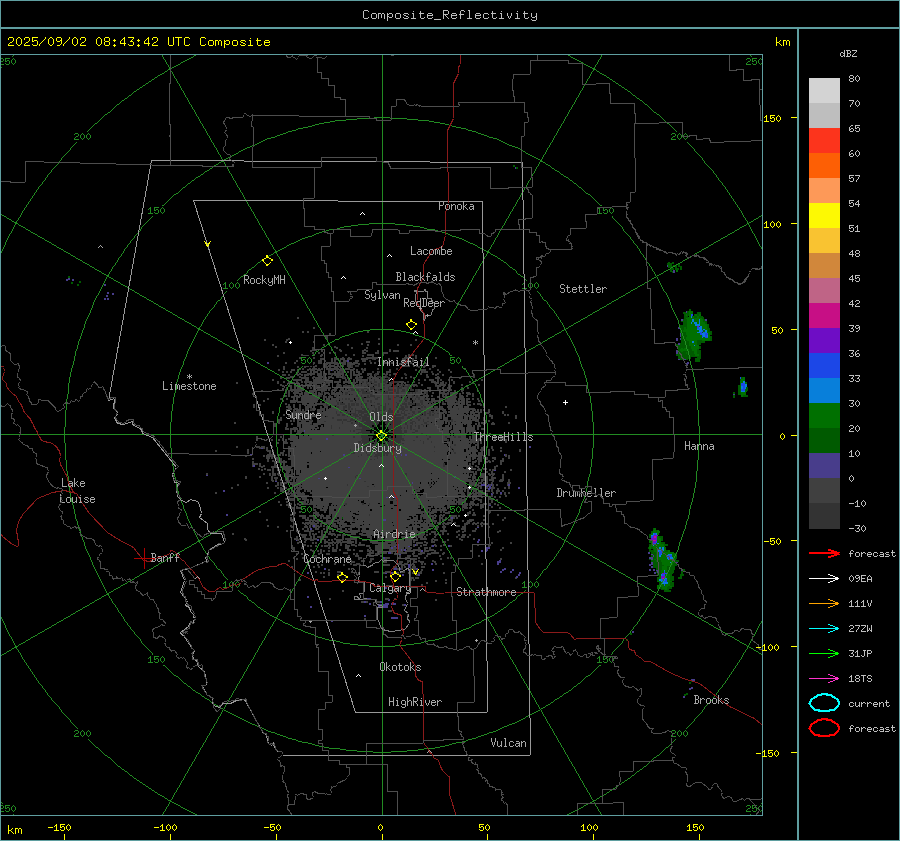Click the yellow diamond marker below RedDeer

[411, 325]
